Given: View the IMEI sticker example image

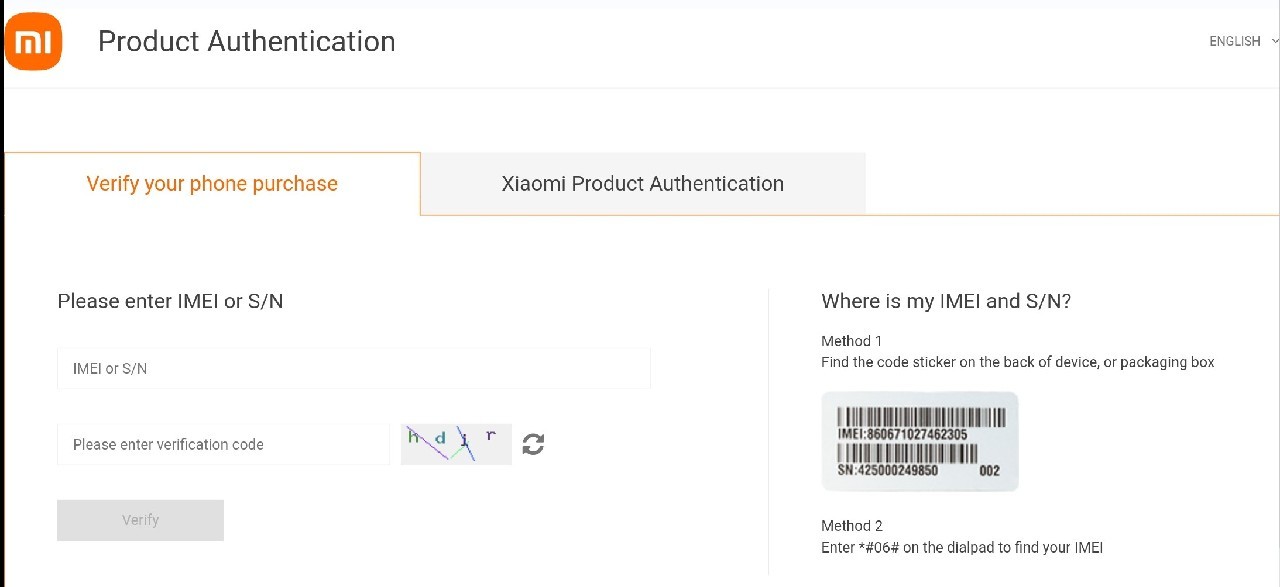Looking at the screenshot, I should (918, 441).
